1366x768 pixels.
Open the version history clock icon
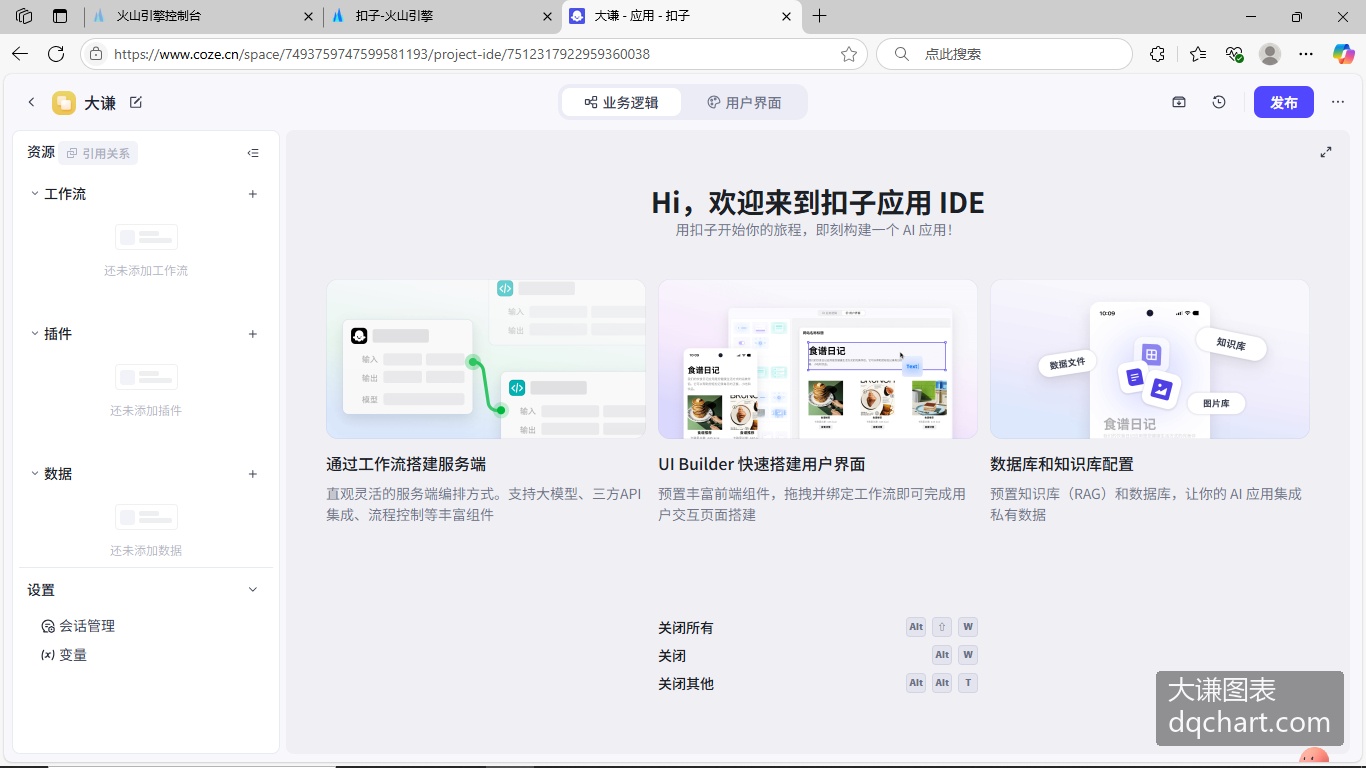(1219, 102)
